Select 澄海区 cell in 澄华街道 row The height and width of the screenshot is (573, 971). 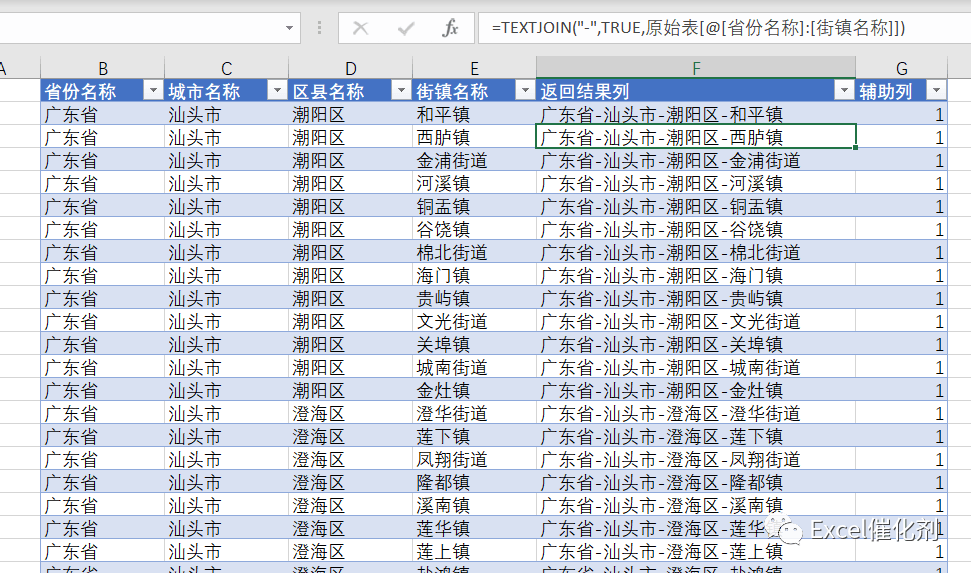(351, 413)
